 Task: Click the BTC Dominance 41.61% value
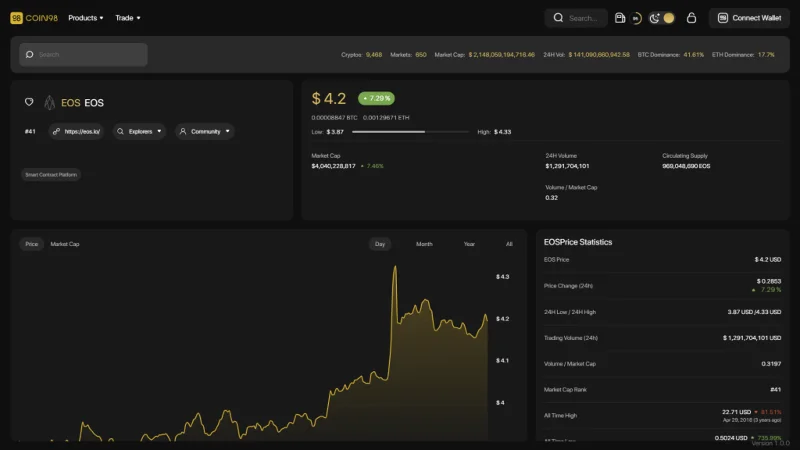tap(694, 55)
